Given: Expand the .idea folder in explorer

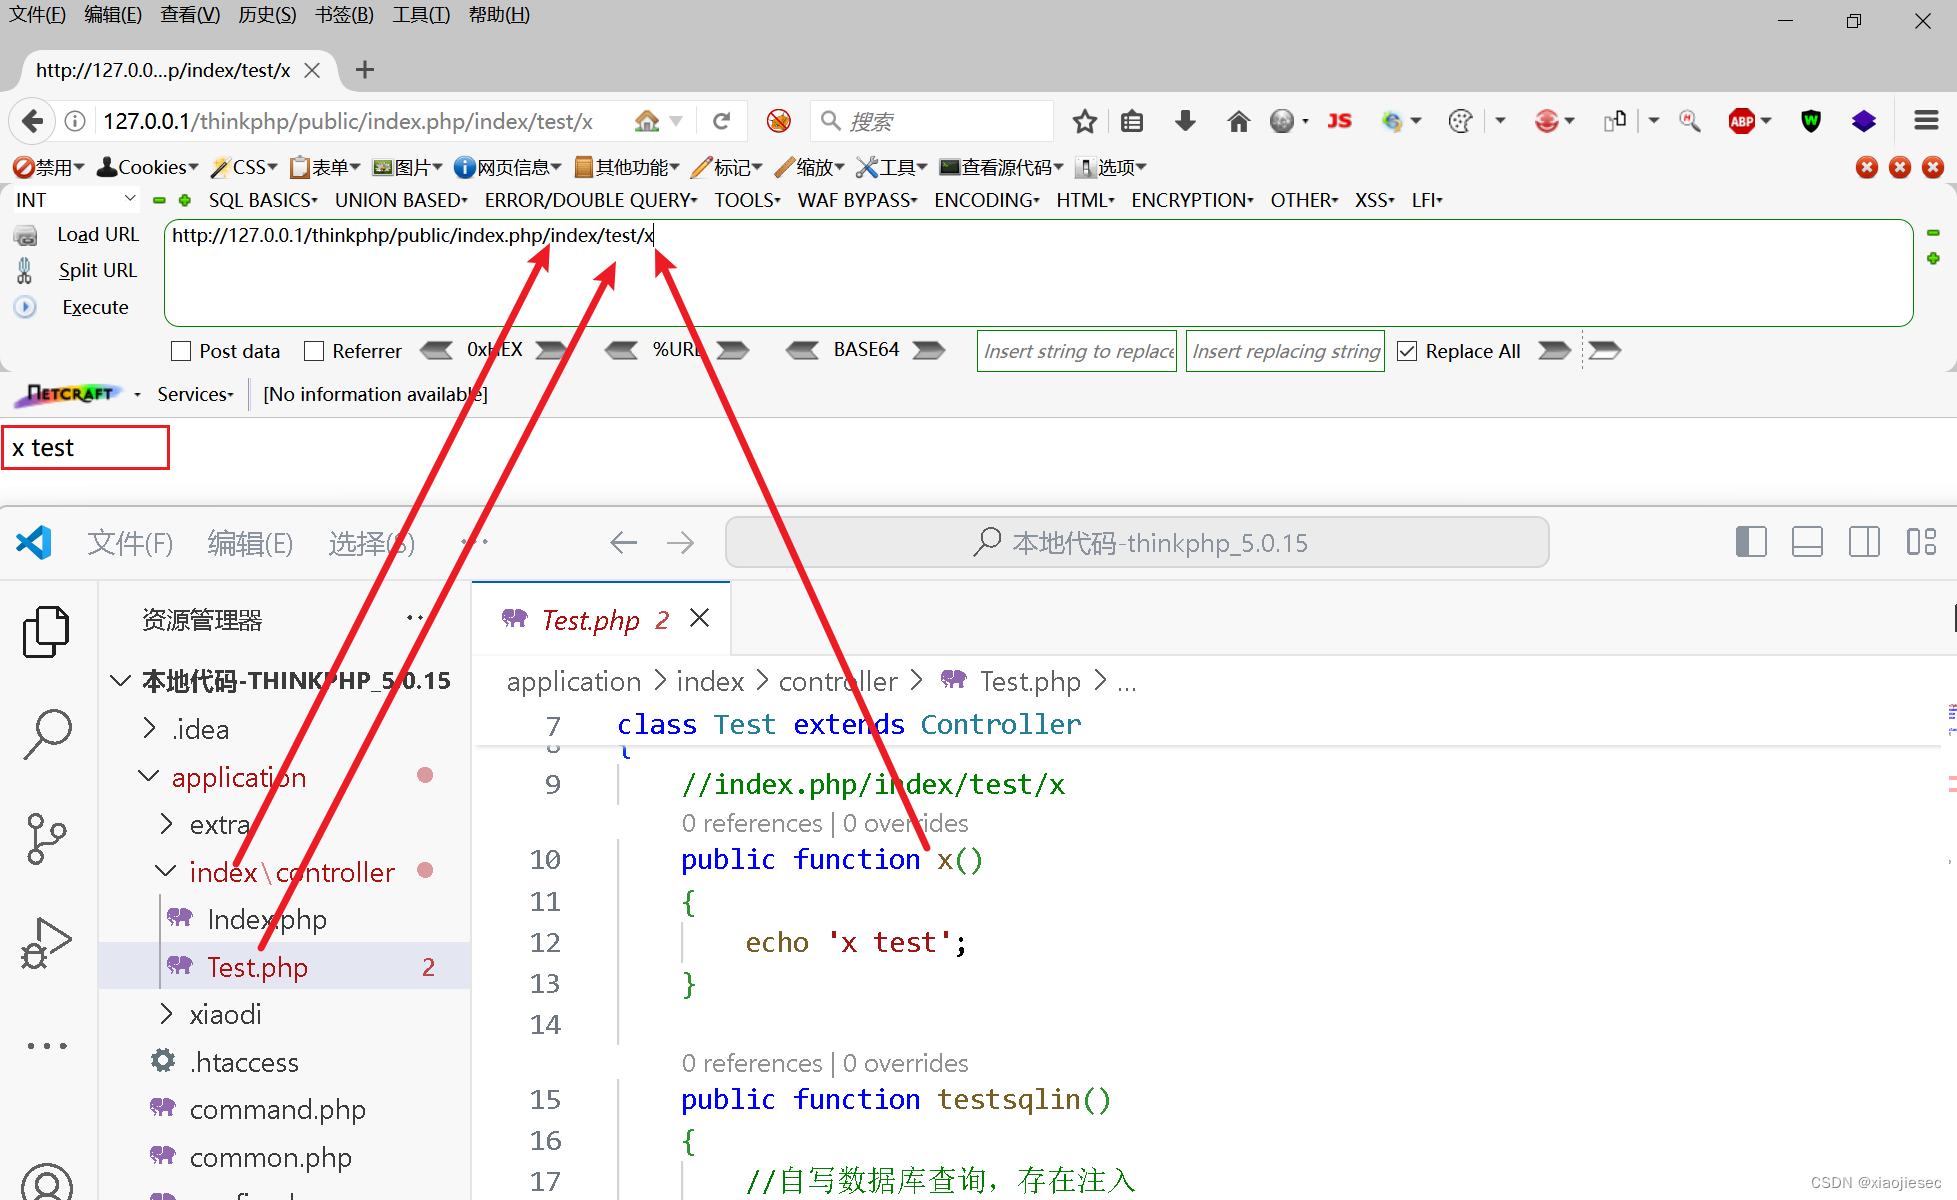Looking at the screenshot, I should (200, 729).
